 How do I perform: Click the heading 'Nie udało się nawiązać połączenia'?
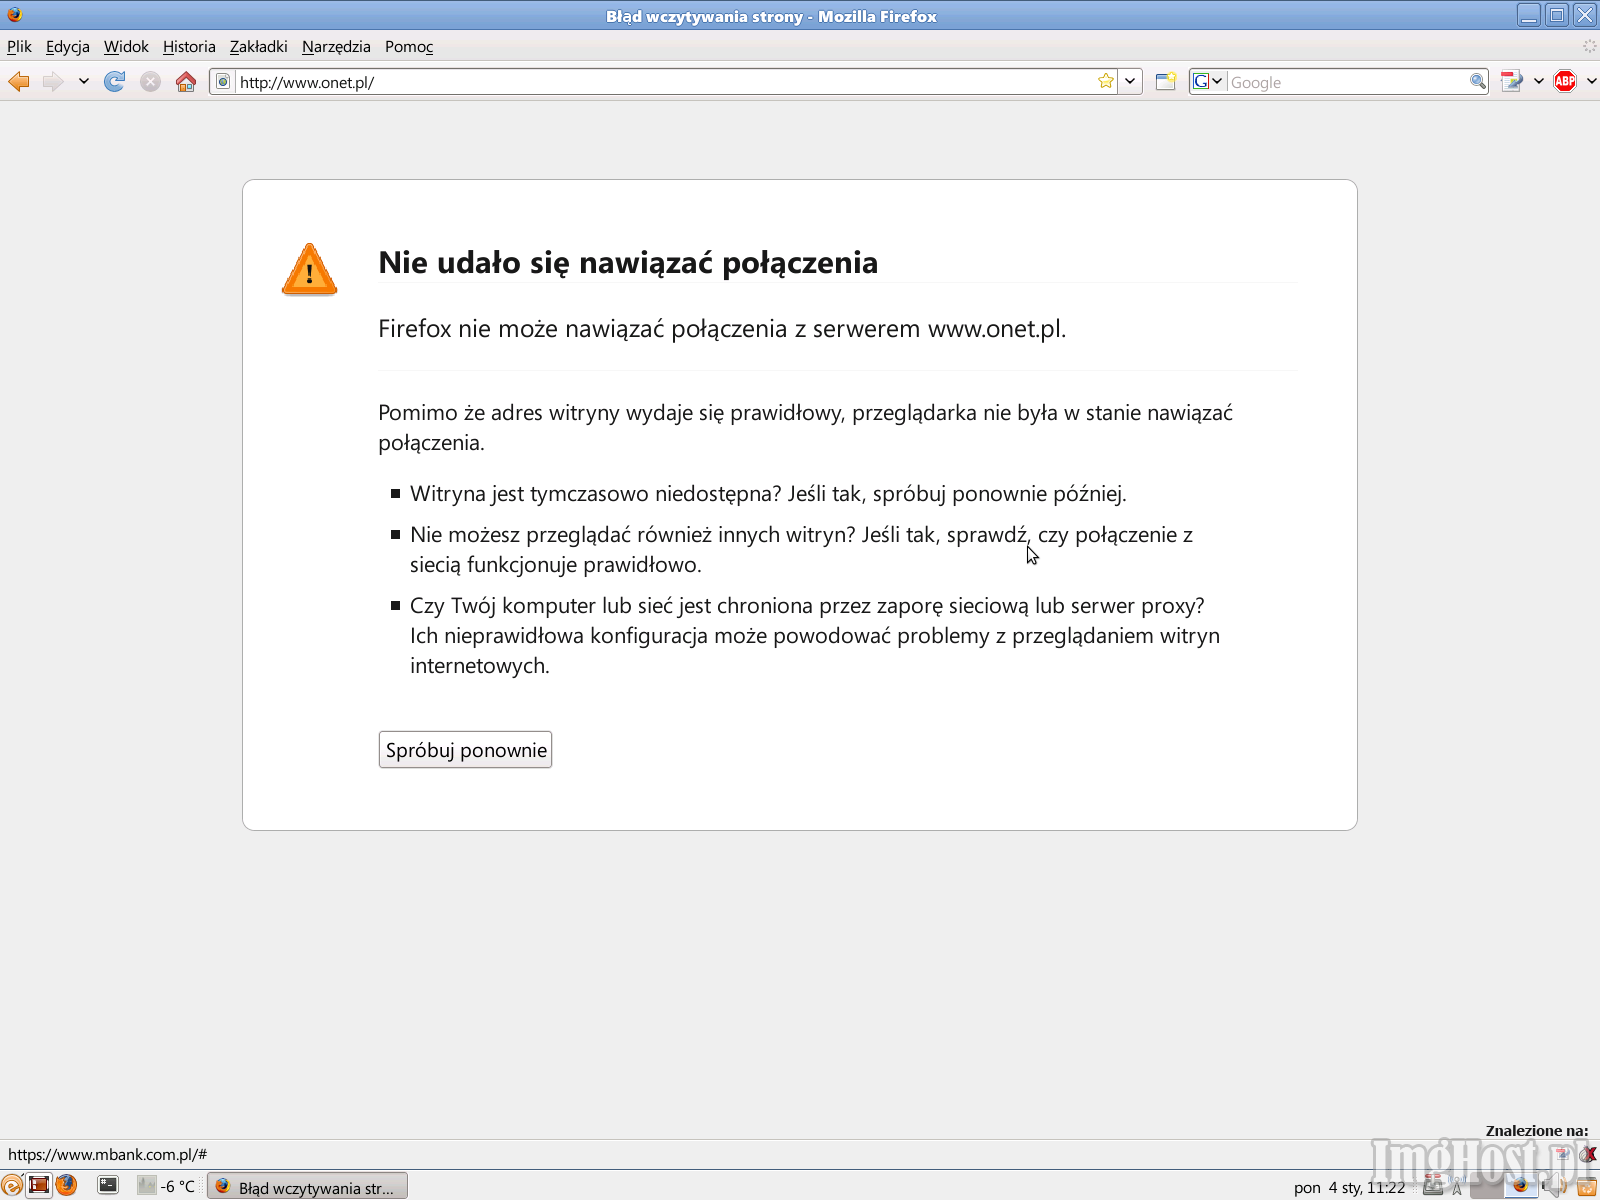[628, 262]
